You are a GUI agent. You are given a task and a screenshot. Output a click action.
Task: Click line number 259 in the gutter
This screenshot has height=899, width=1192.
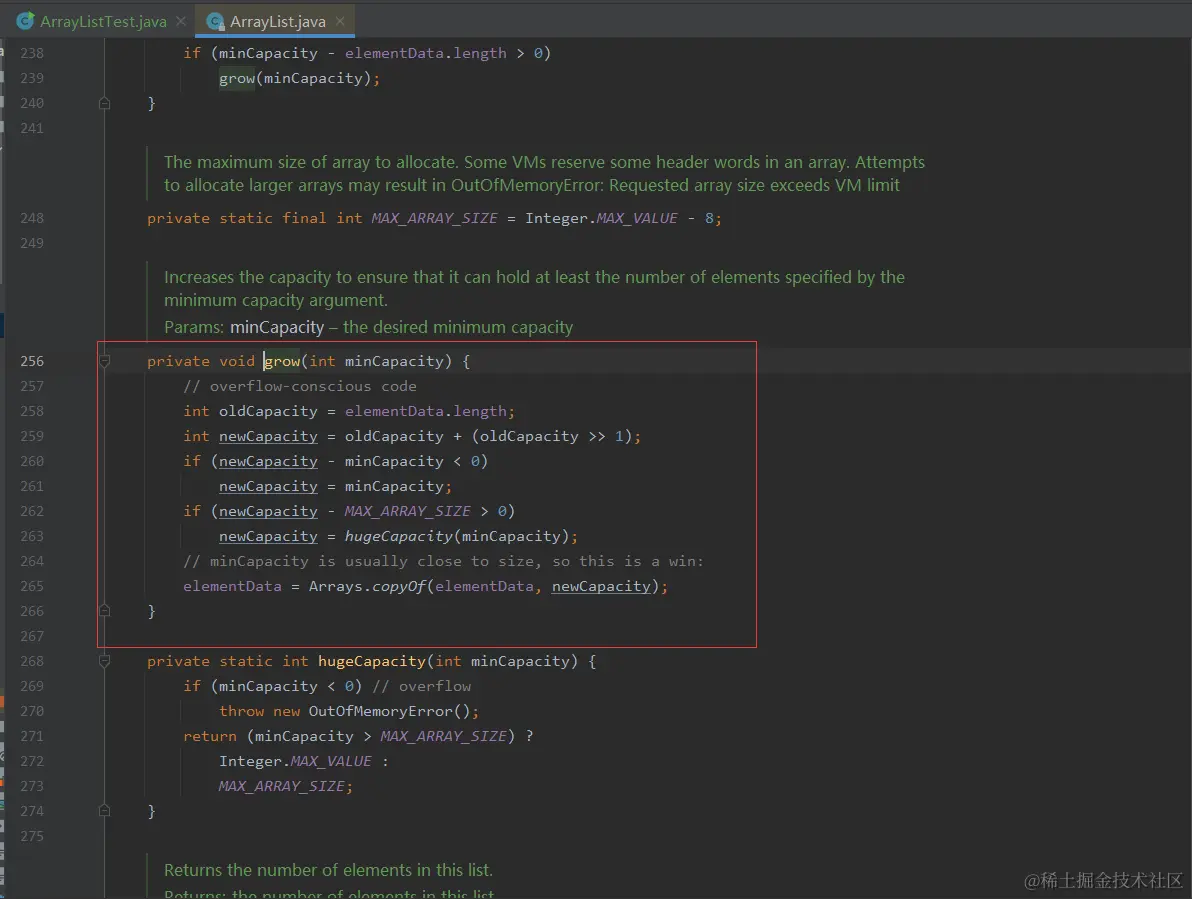[x=32, y=436]
